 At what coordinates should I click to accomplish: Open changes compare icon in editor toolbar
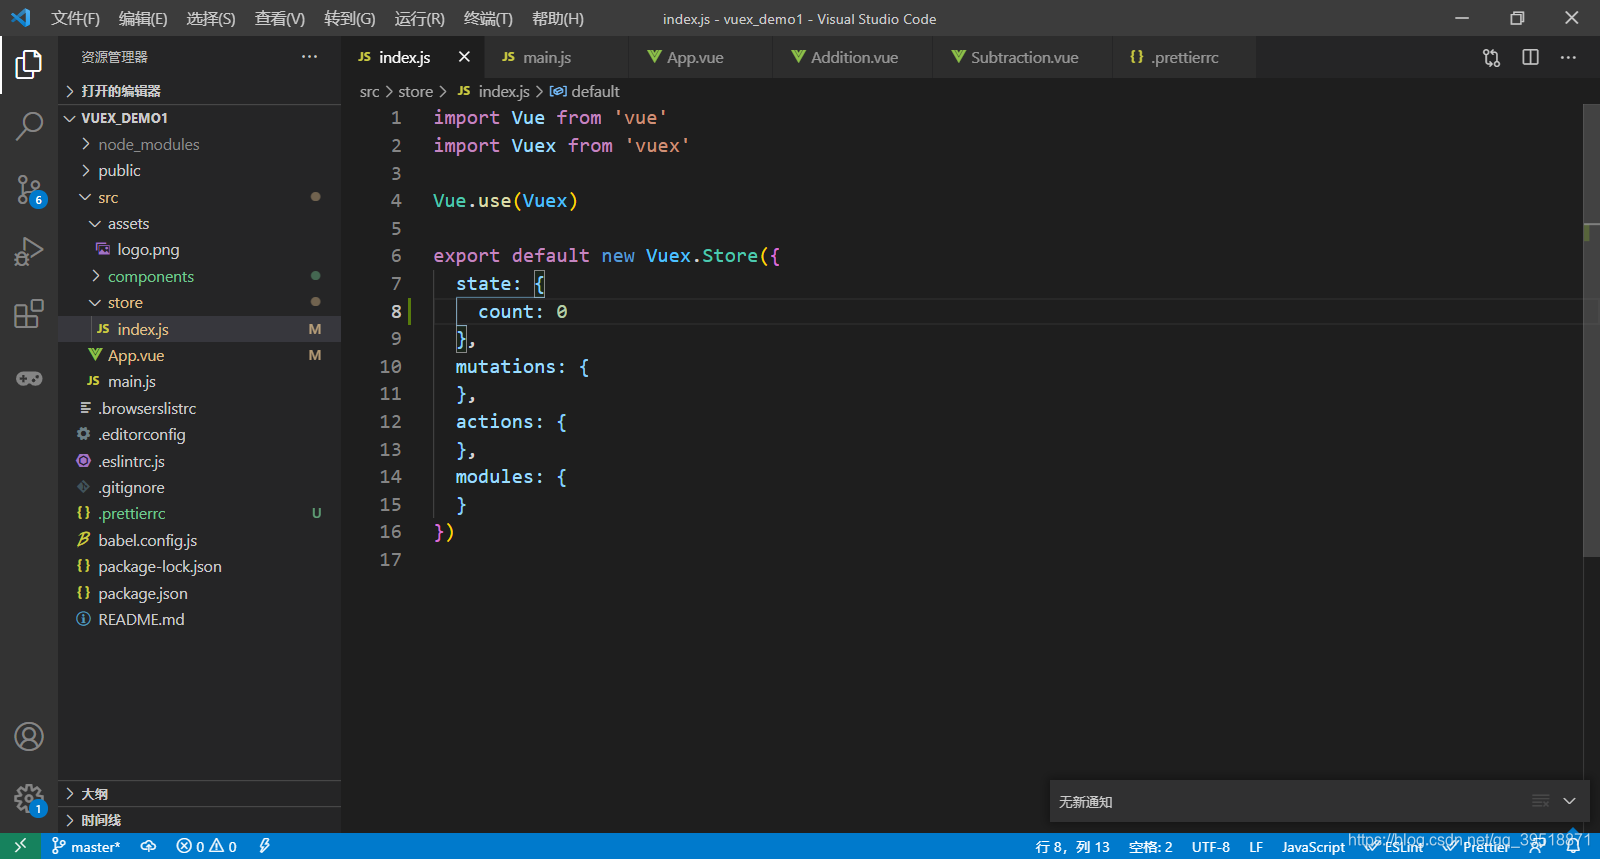click(x=1491, y=58)
